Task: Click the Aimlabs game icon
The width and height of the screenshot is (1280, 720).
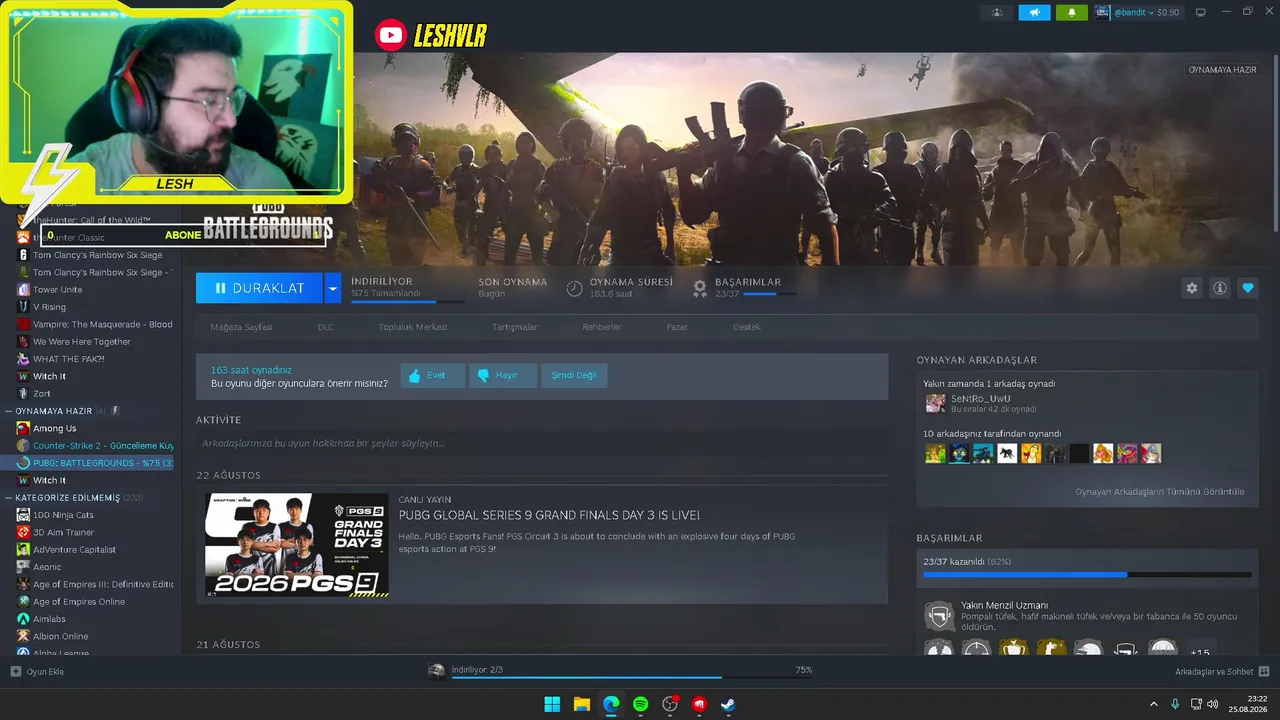Action: tap(23, 619)
